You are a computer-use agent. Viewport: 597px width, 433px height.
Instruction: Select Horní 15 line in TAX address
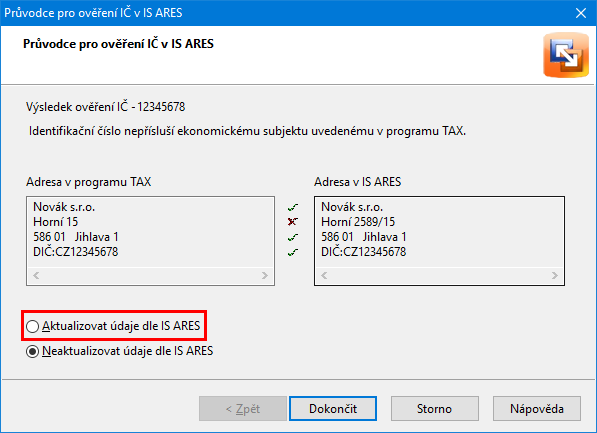point(56,222)
